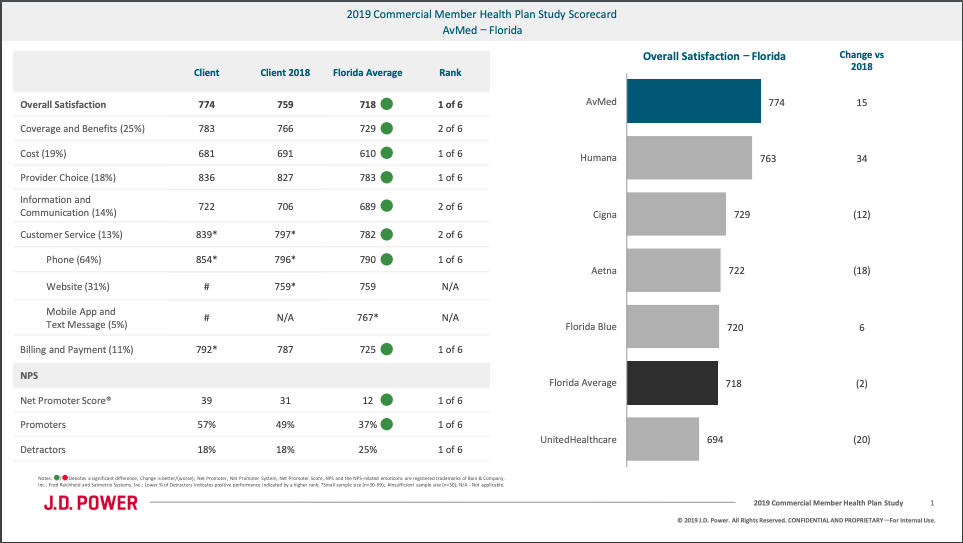The width and height of the screenshot is (963, 543).
Task: Click the (12) change value for Cigna
Action: click(x=862, y=214)
